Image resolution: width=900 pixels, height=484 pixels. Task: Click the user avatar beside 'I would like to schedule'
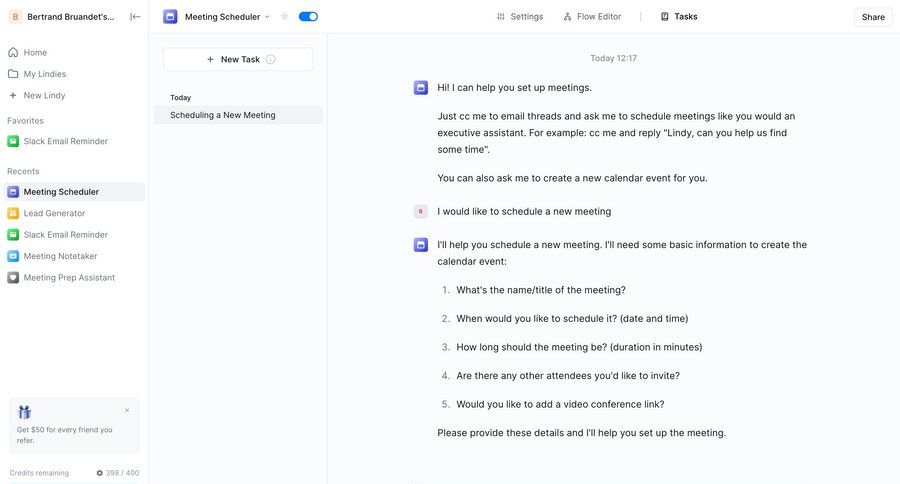[421, 211]
